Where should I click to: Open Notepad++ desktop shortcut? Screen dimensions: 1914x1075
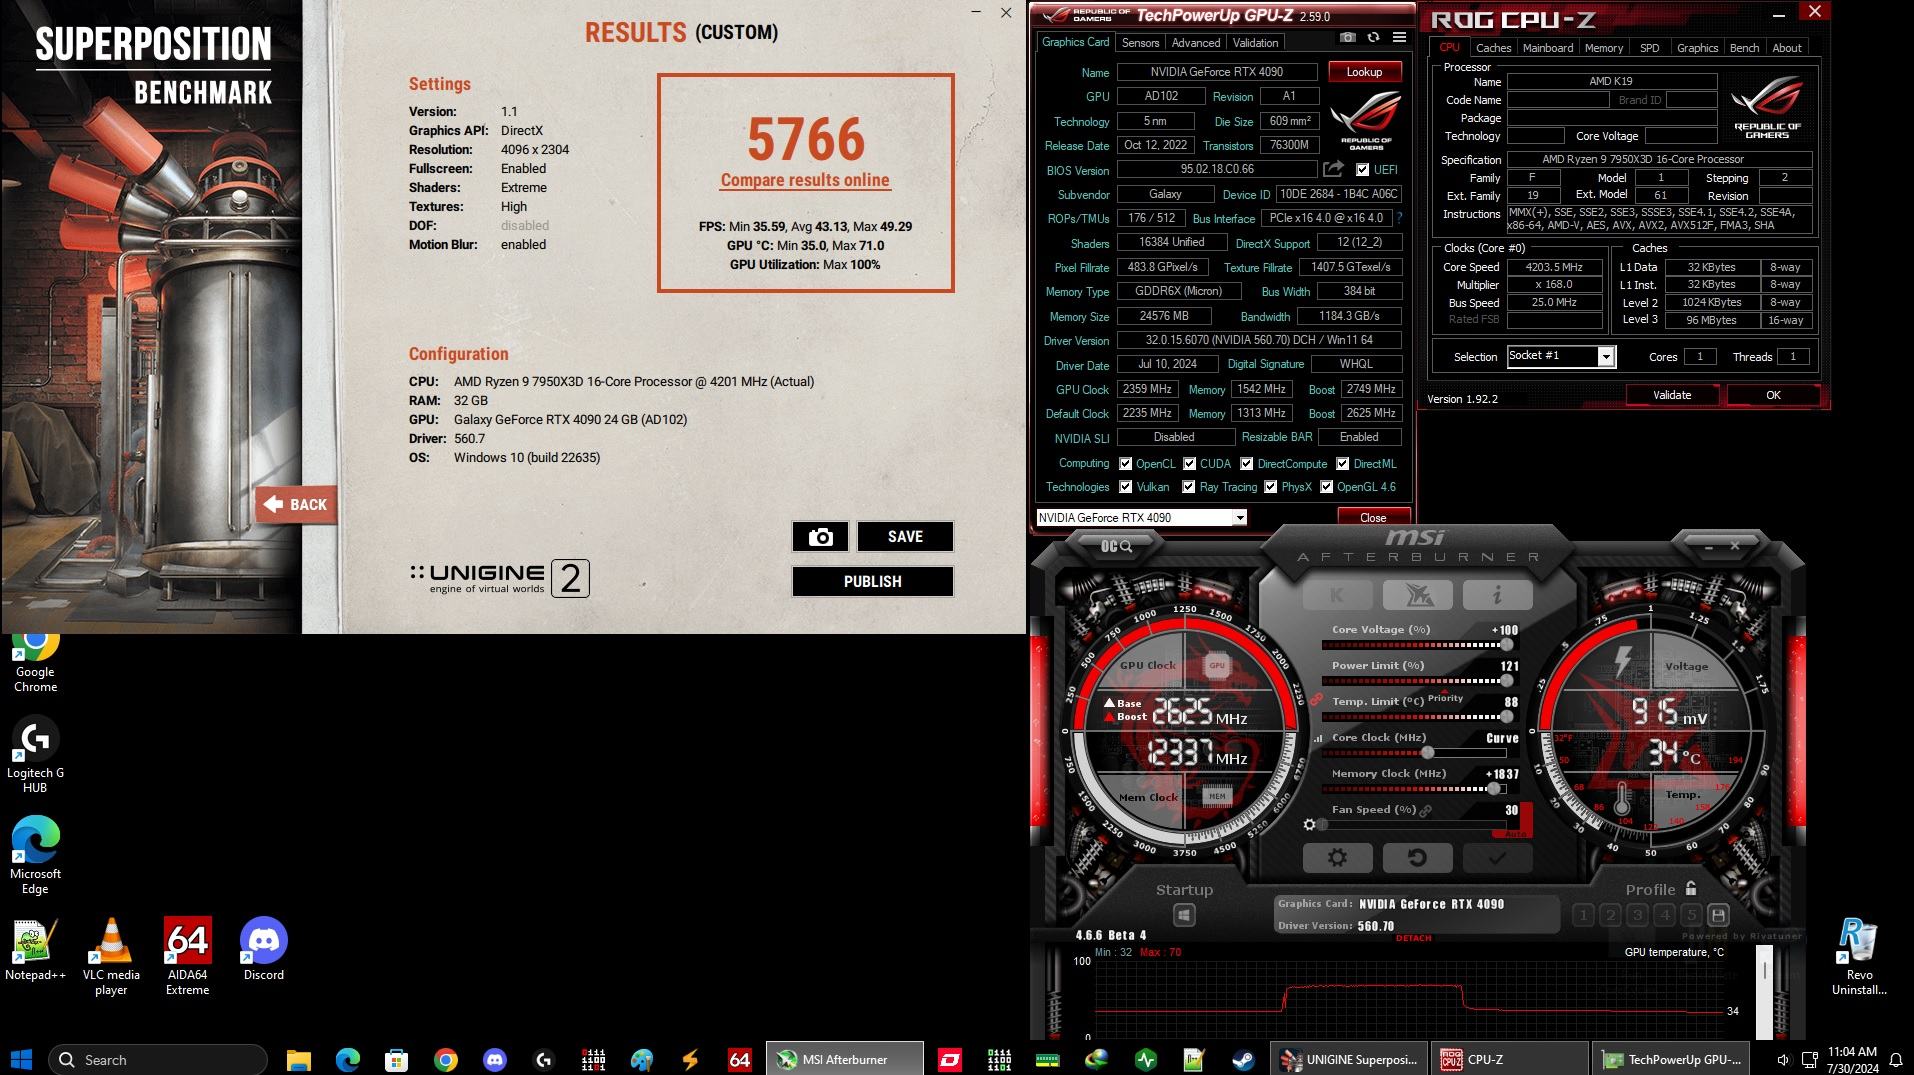35,950
